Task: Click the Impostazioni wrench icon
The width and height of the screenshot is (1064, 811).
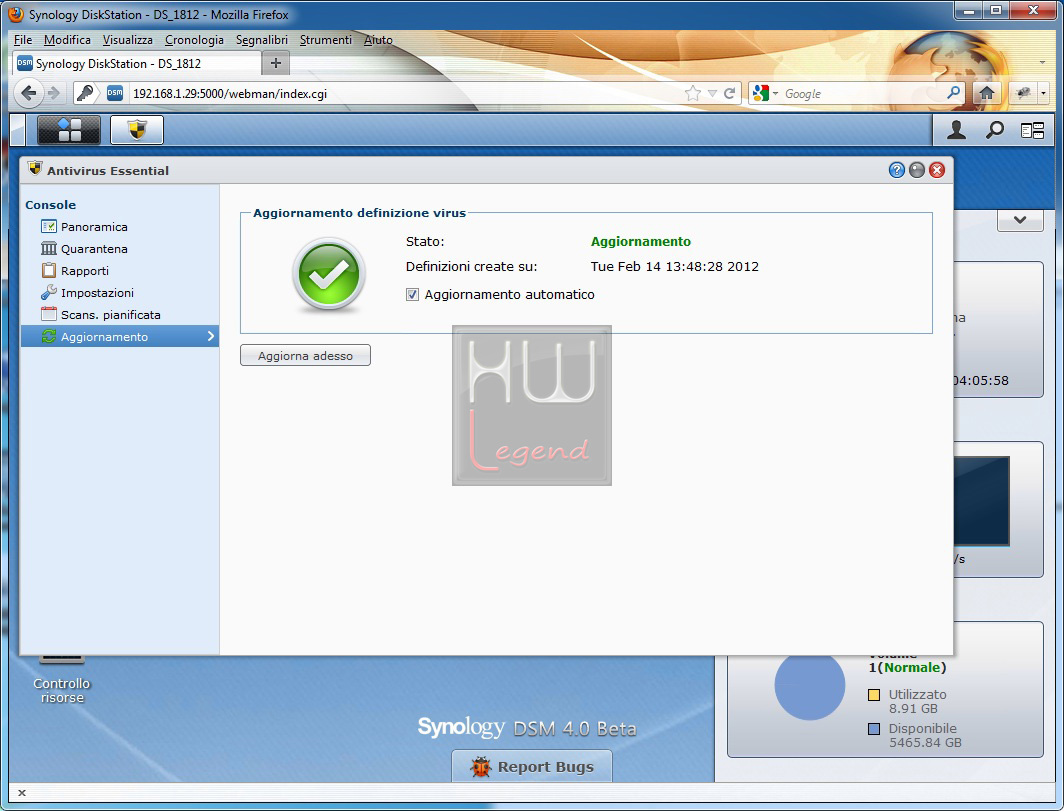Action: tap(49, 292)
